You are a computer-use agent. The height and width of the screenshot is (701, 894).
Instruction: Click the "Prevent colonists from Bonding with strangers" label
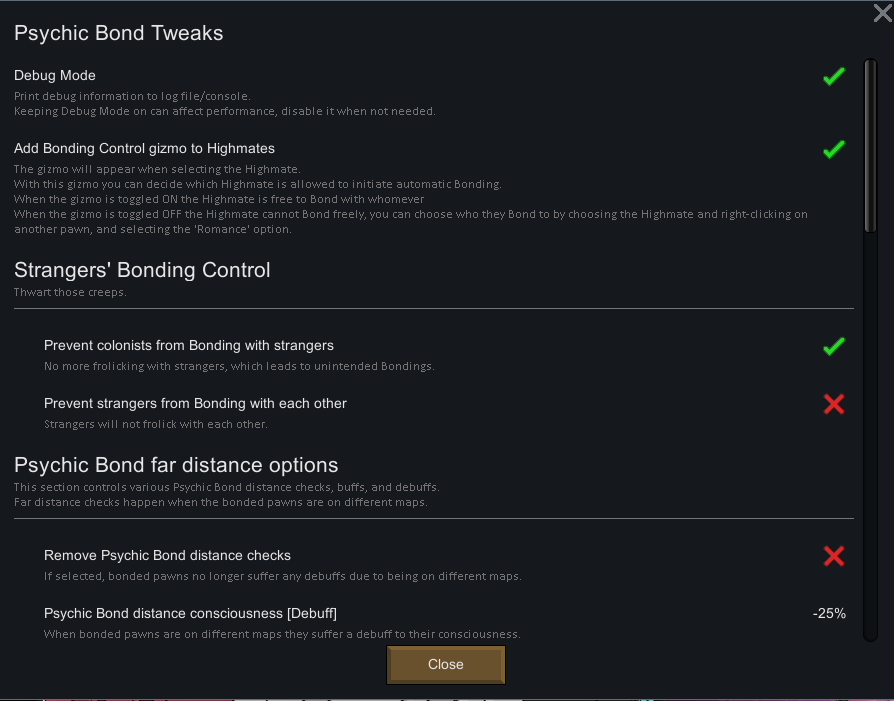pyautogui.click(x=189, y=346)
